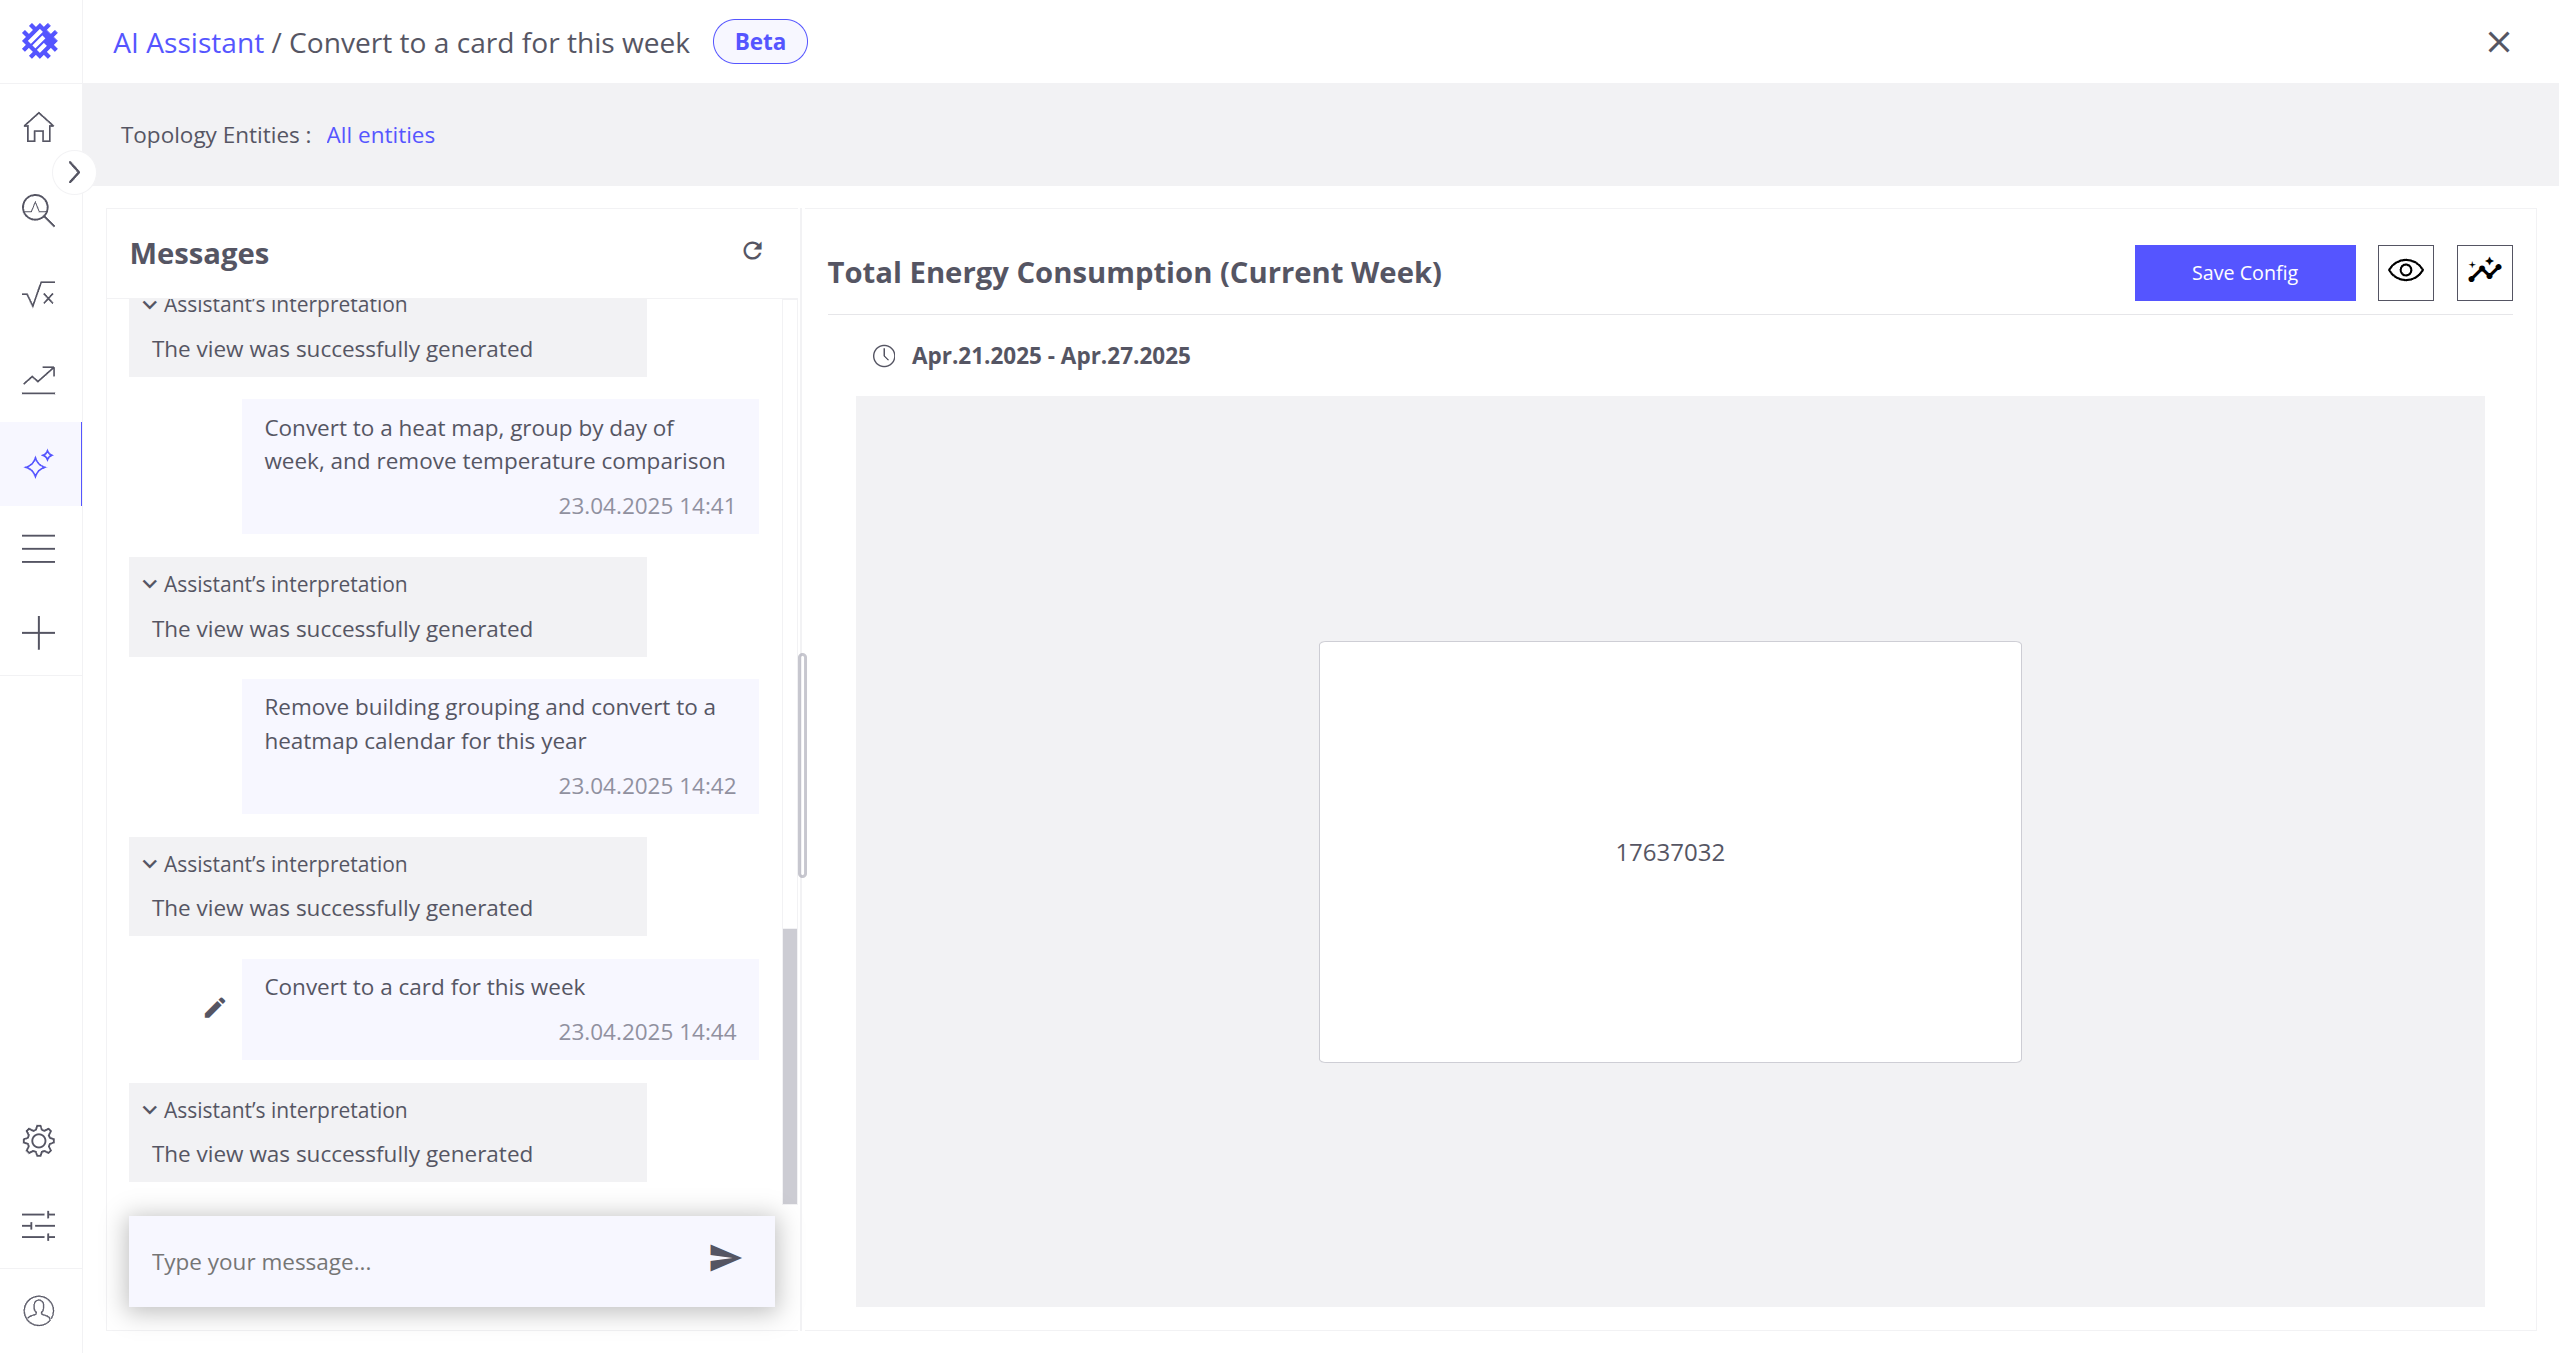Open the hamburger list menu icon
2559x1353 pixels.
pos(39,548)
